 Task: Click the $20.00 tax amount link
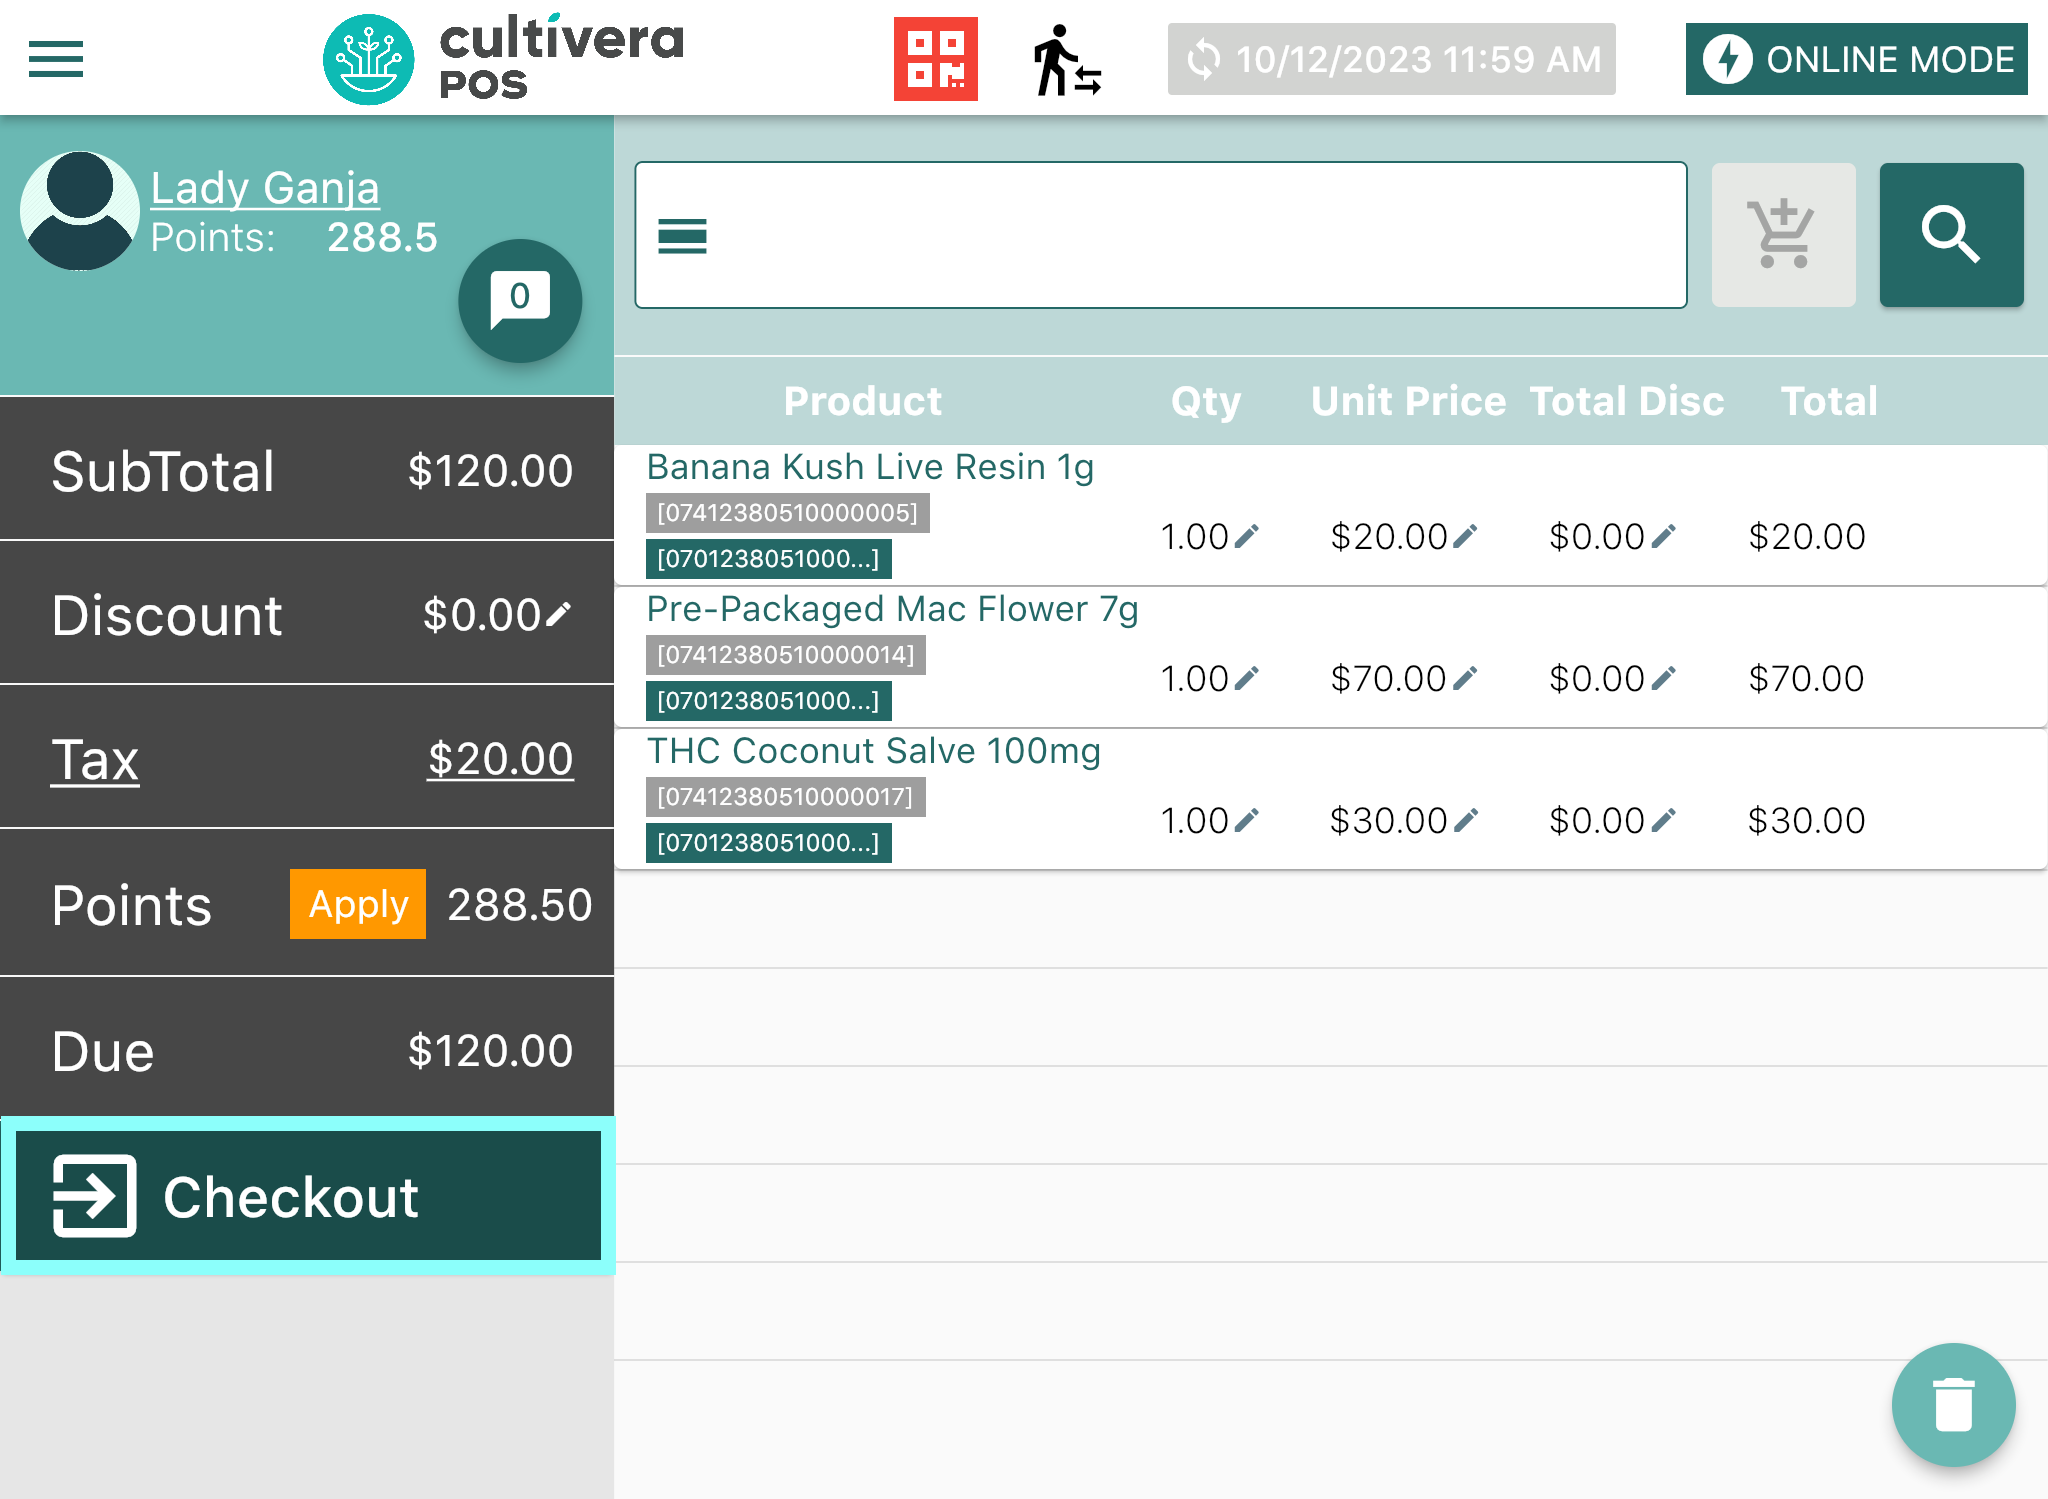[x=500, y=759]
